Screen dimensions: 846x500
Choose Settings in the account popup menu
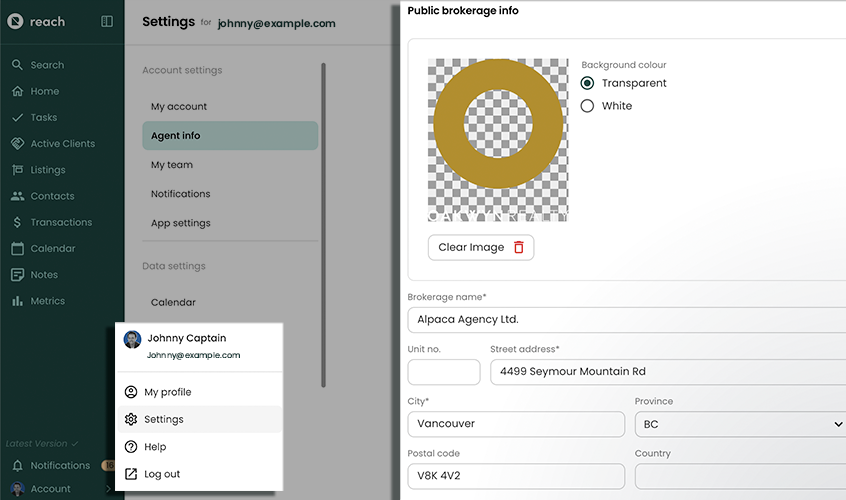tap(163, 419)
